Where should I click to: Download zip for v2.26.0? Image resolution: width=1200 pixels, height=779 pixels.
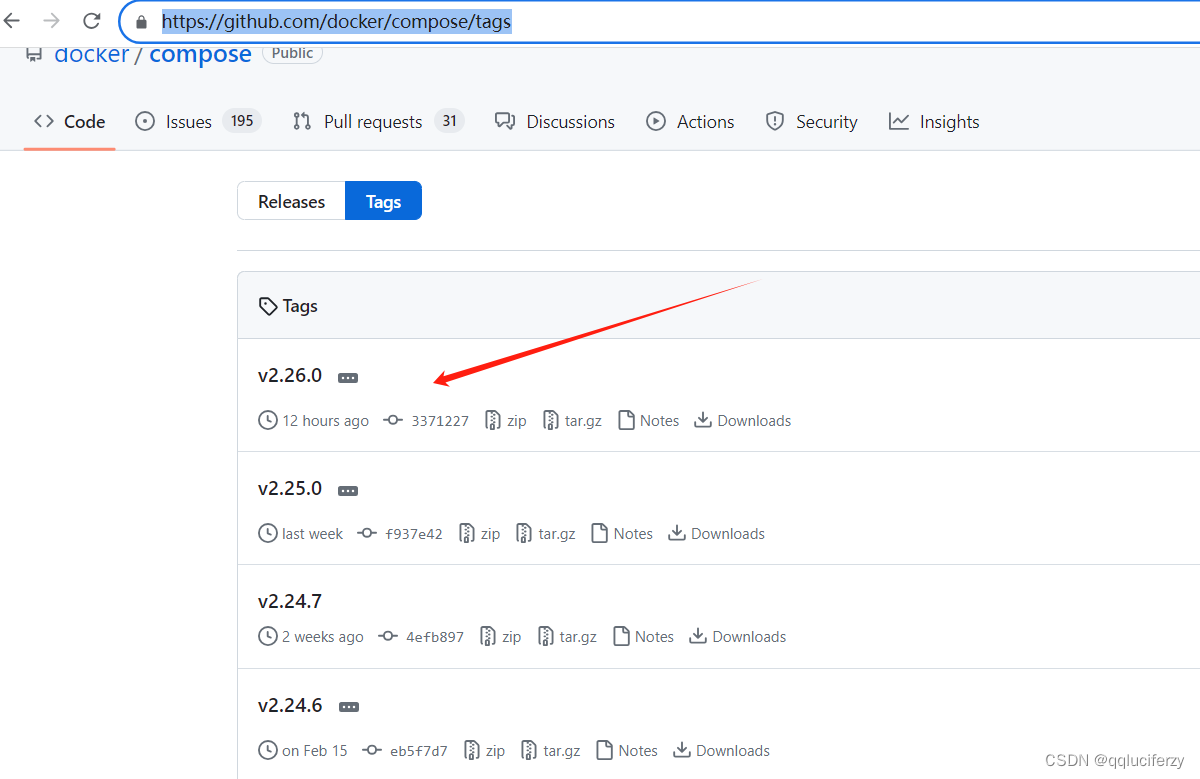(506, 421)
